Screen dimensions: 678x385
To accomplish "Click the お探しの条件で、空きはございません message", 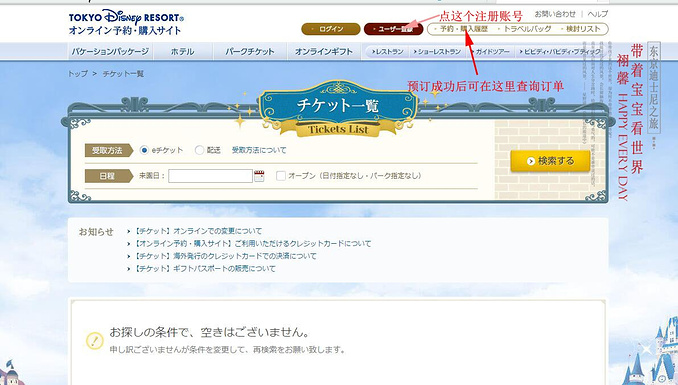I will pos(210,332).
